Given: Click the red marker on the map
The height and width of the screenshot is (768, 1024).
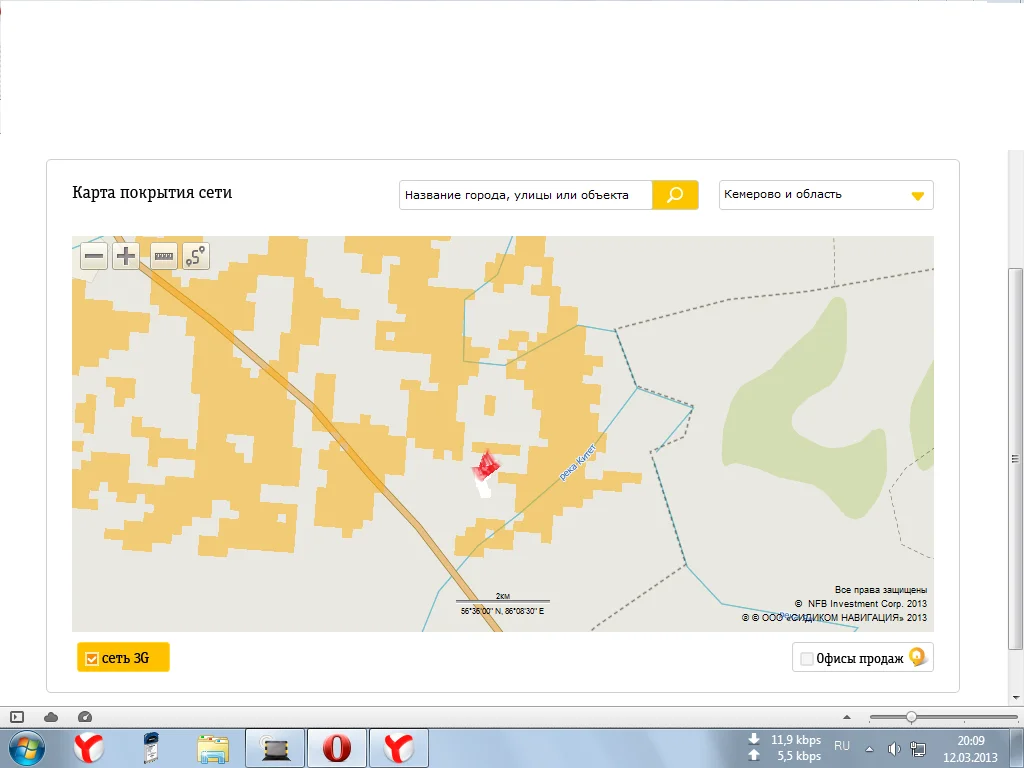Looking at the screenshot, I should (486, 465).
